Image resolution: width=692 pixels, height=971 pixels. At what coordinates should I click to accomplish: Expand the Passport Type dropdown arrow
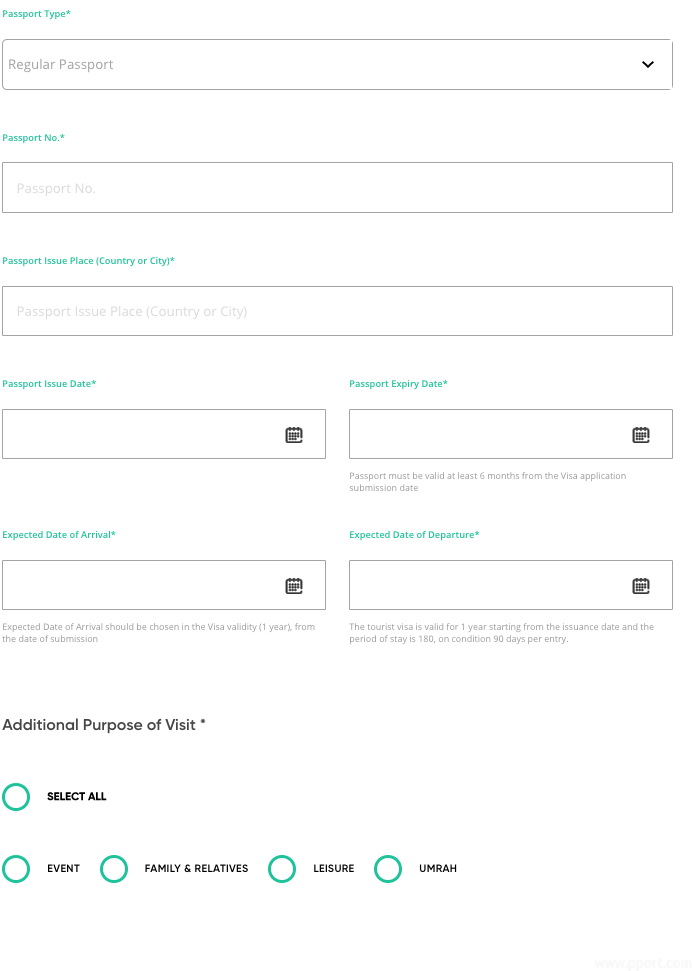click(x=648, y=65)
